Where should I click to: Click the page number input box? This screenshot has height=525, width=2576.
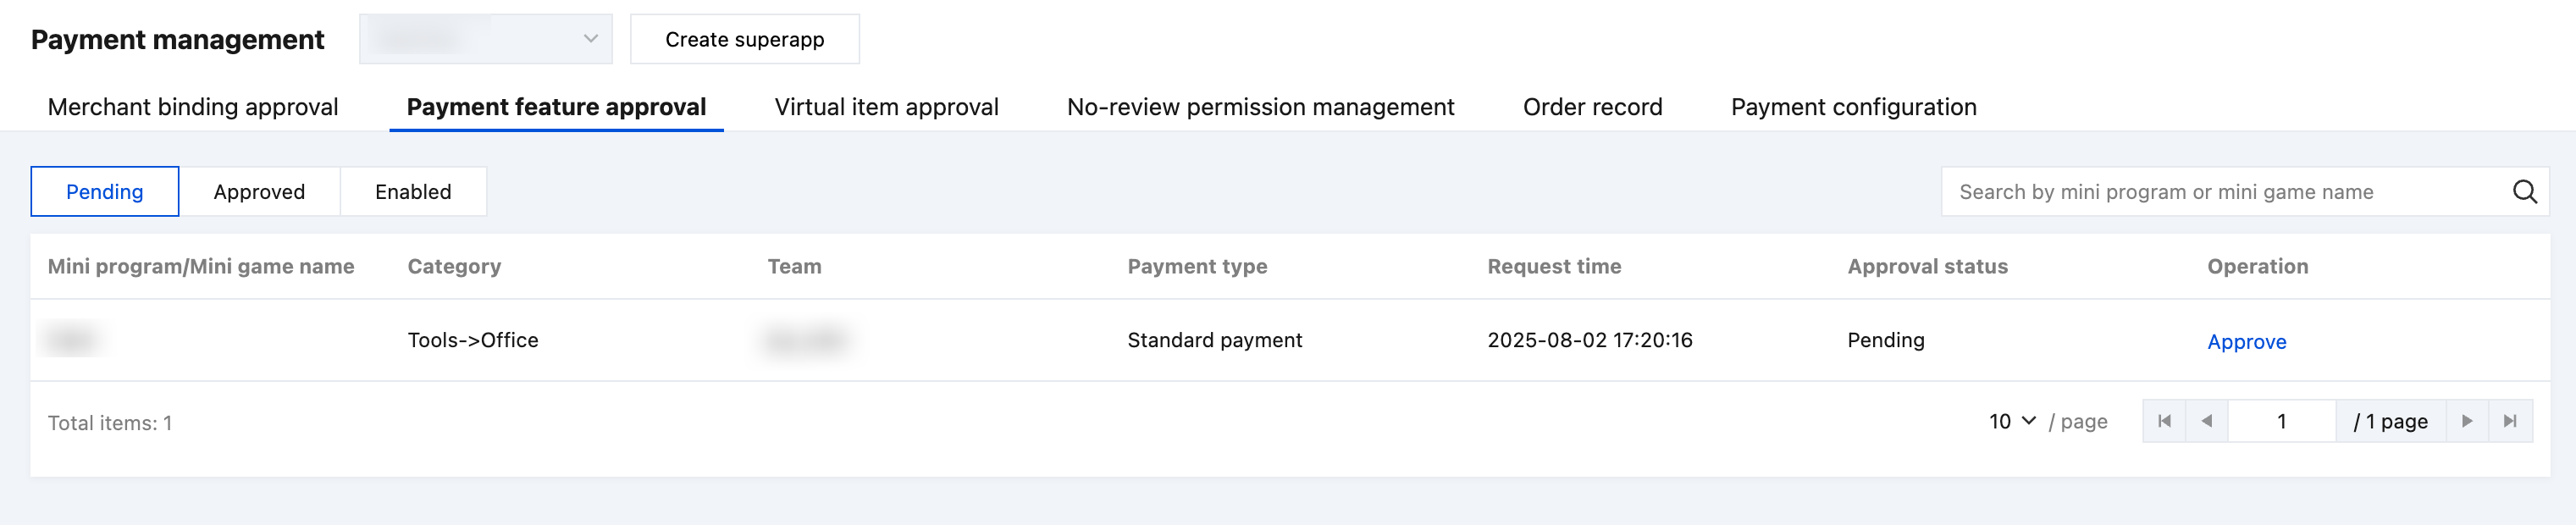(x=2281, y=421)
